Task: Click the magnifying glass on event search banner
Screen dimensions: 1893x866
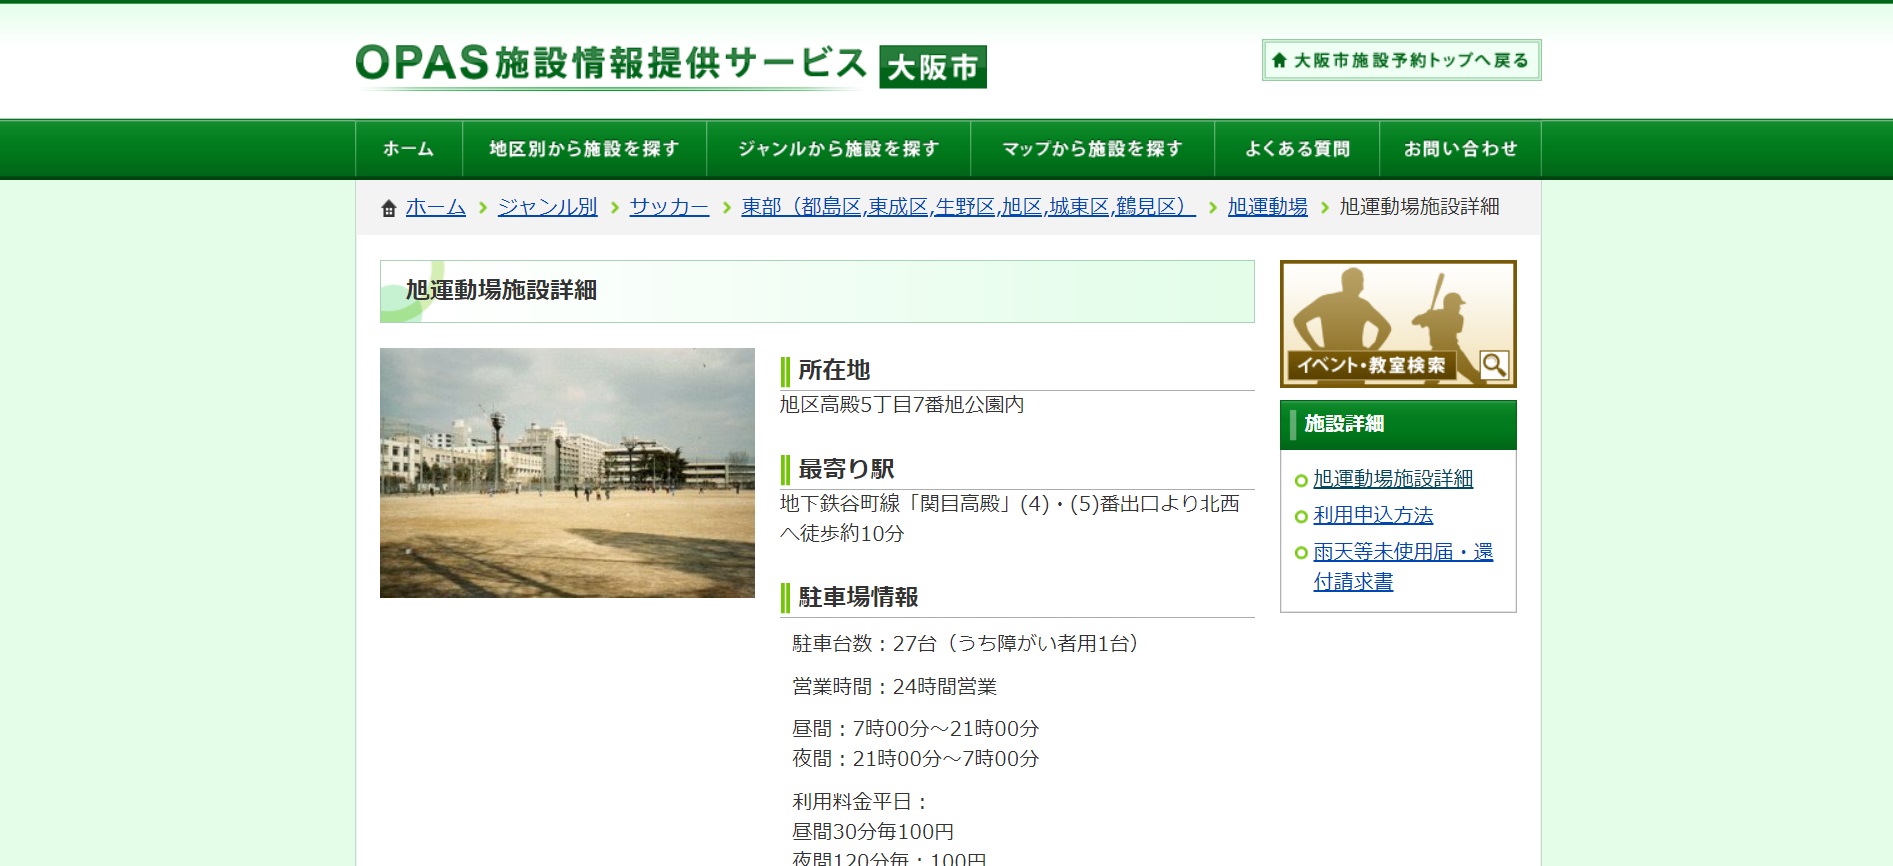Action: tap(1493, 365)
